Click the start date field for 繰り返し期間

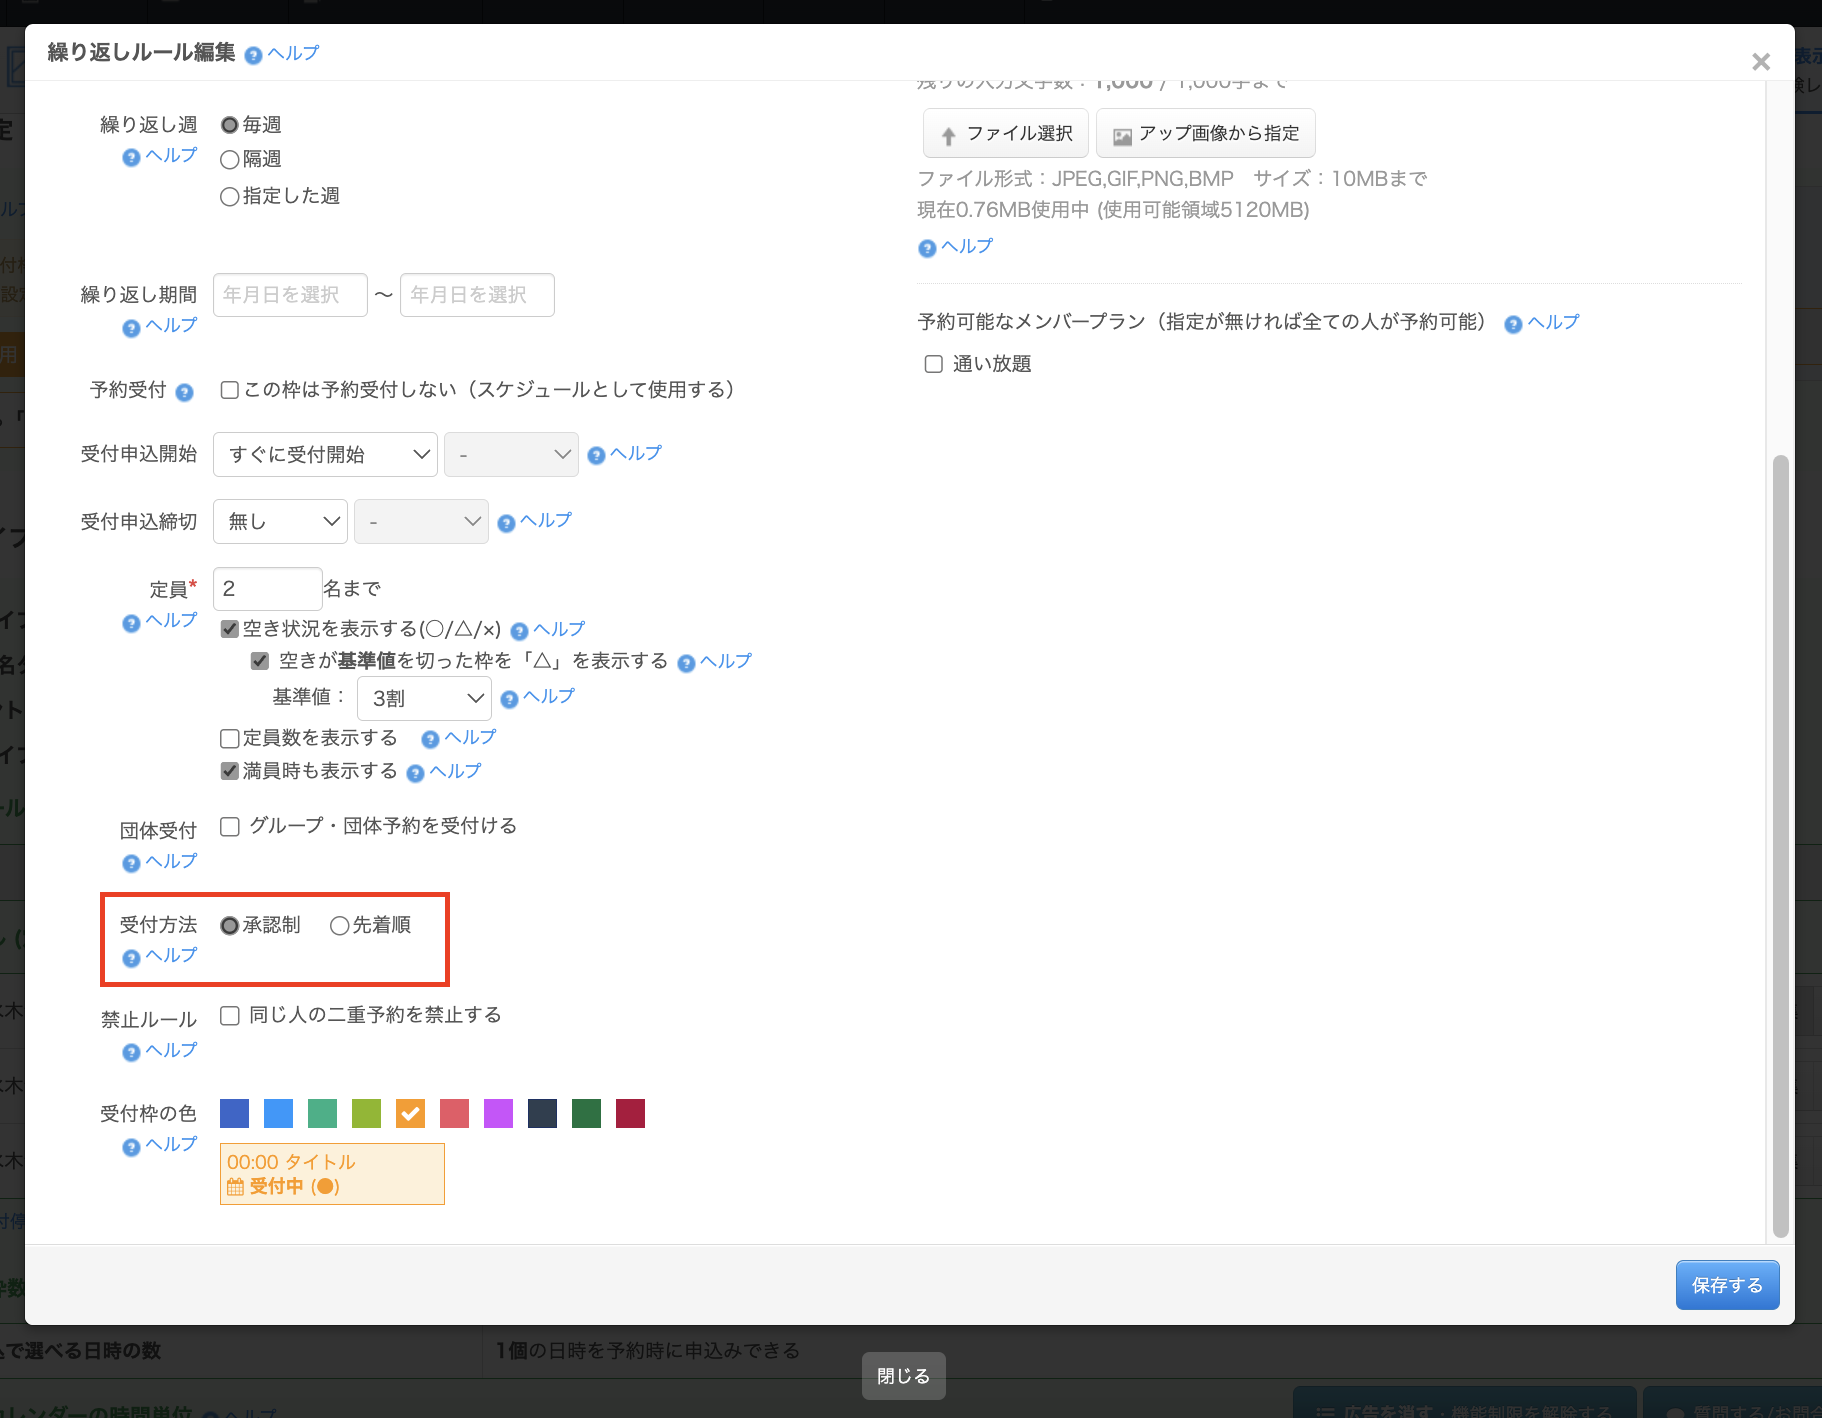[x=290, y=295]
